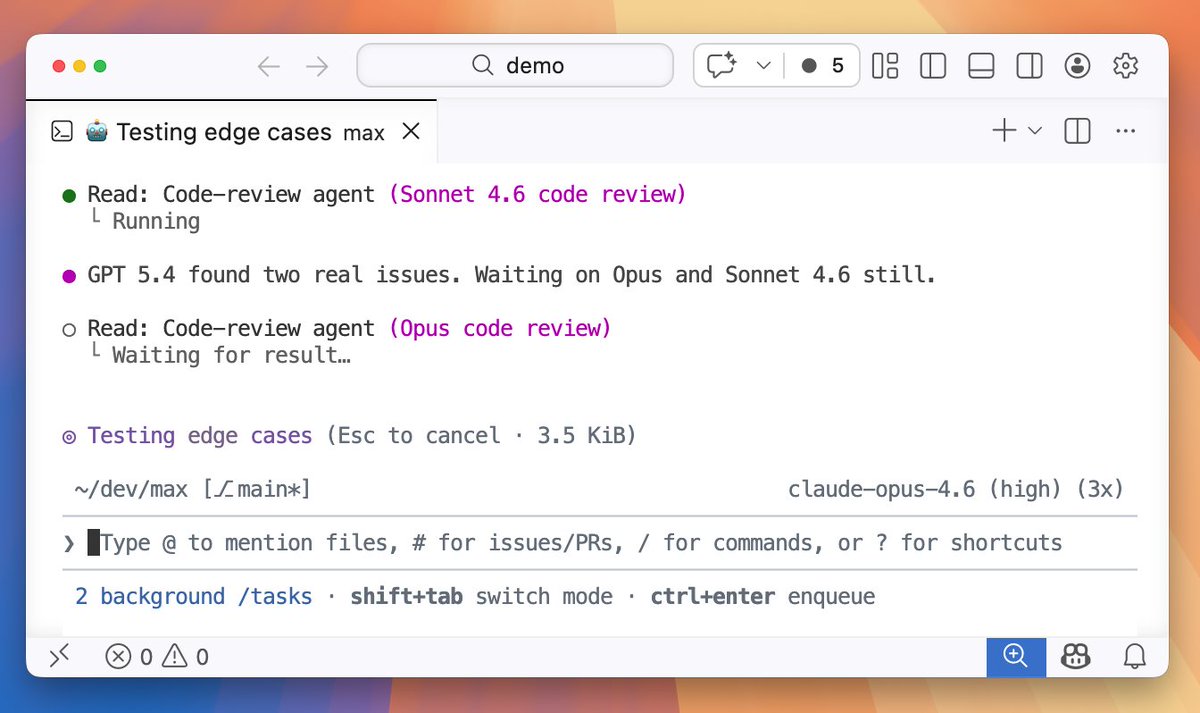This screenshot has height=713, width=1200.
Task: Click the hollow bullet beside Opus review
Action: click(69, 329)
